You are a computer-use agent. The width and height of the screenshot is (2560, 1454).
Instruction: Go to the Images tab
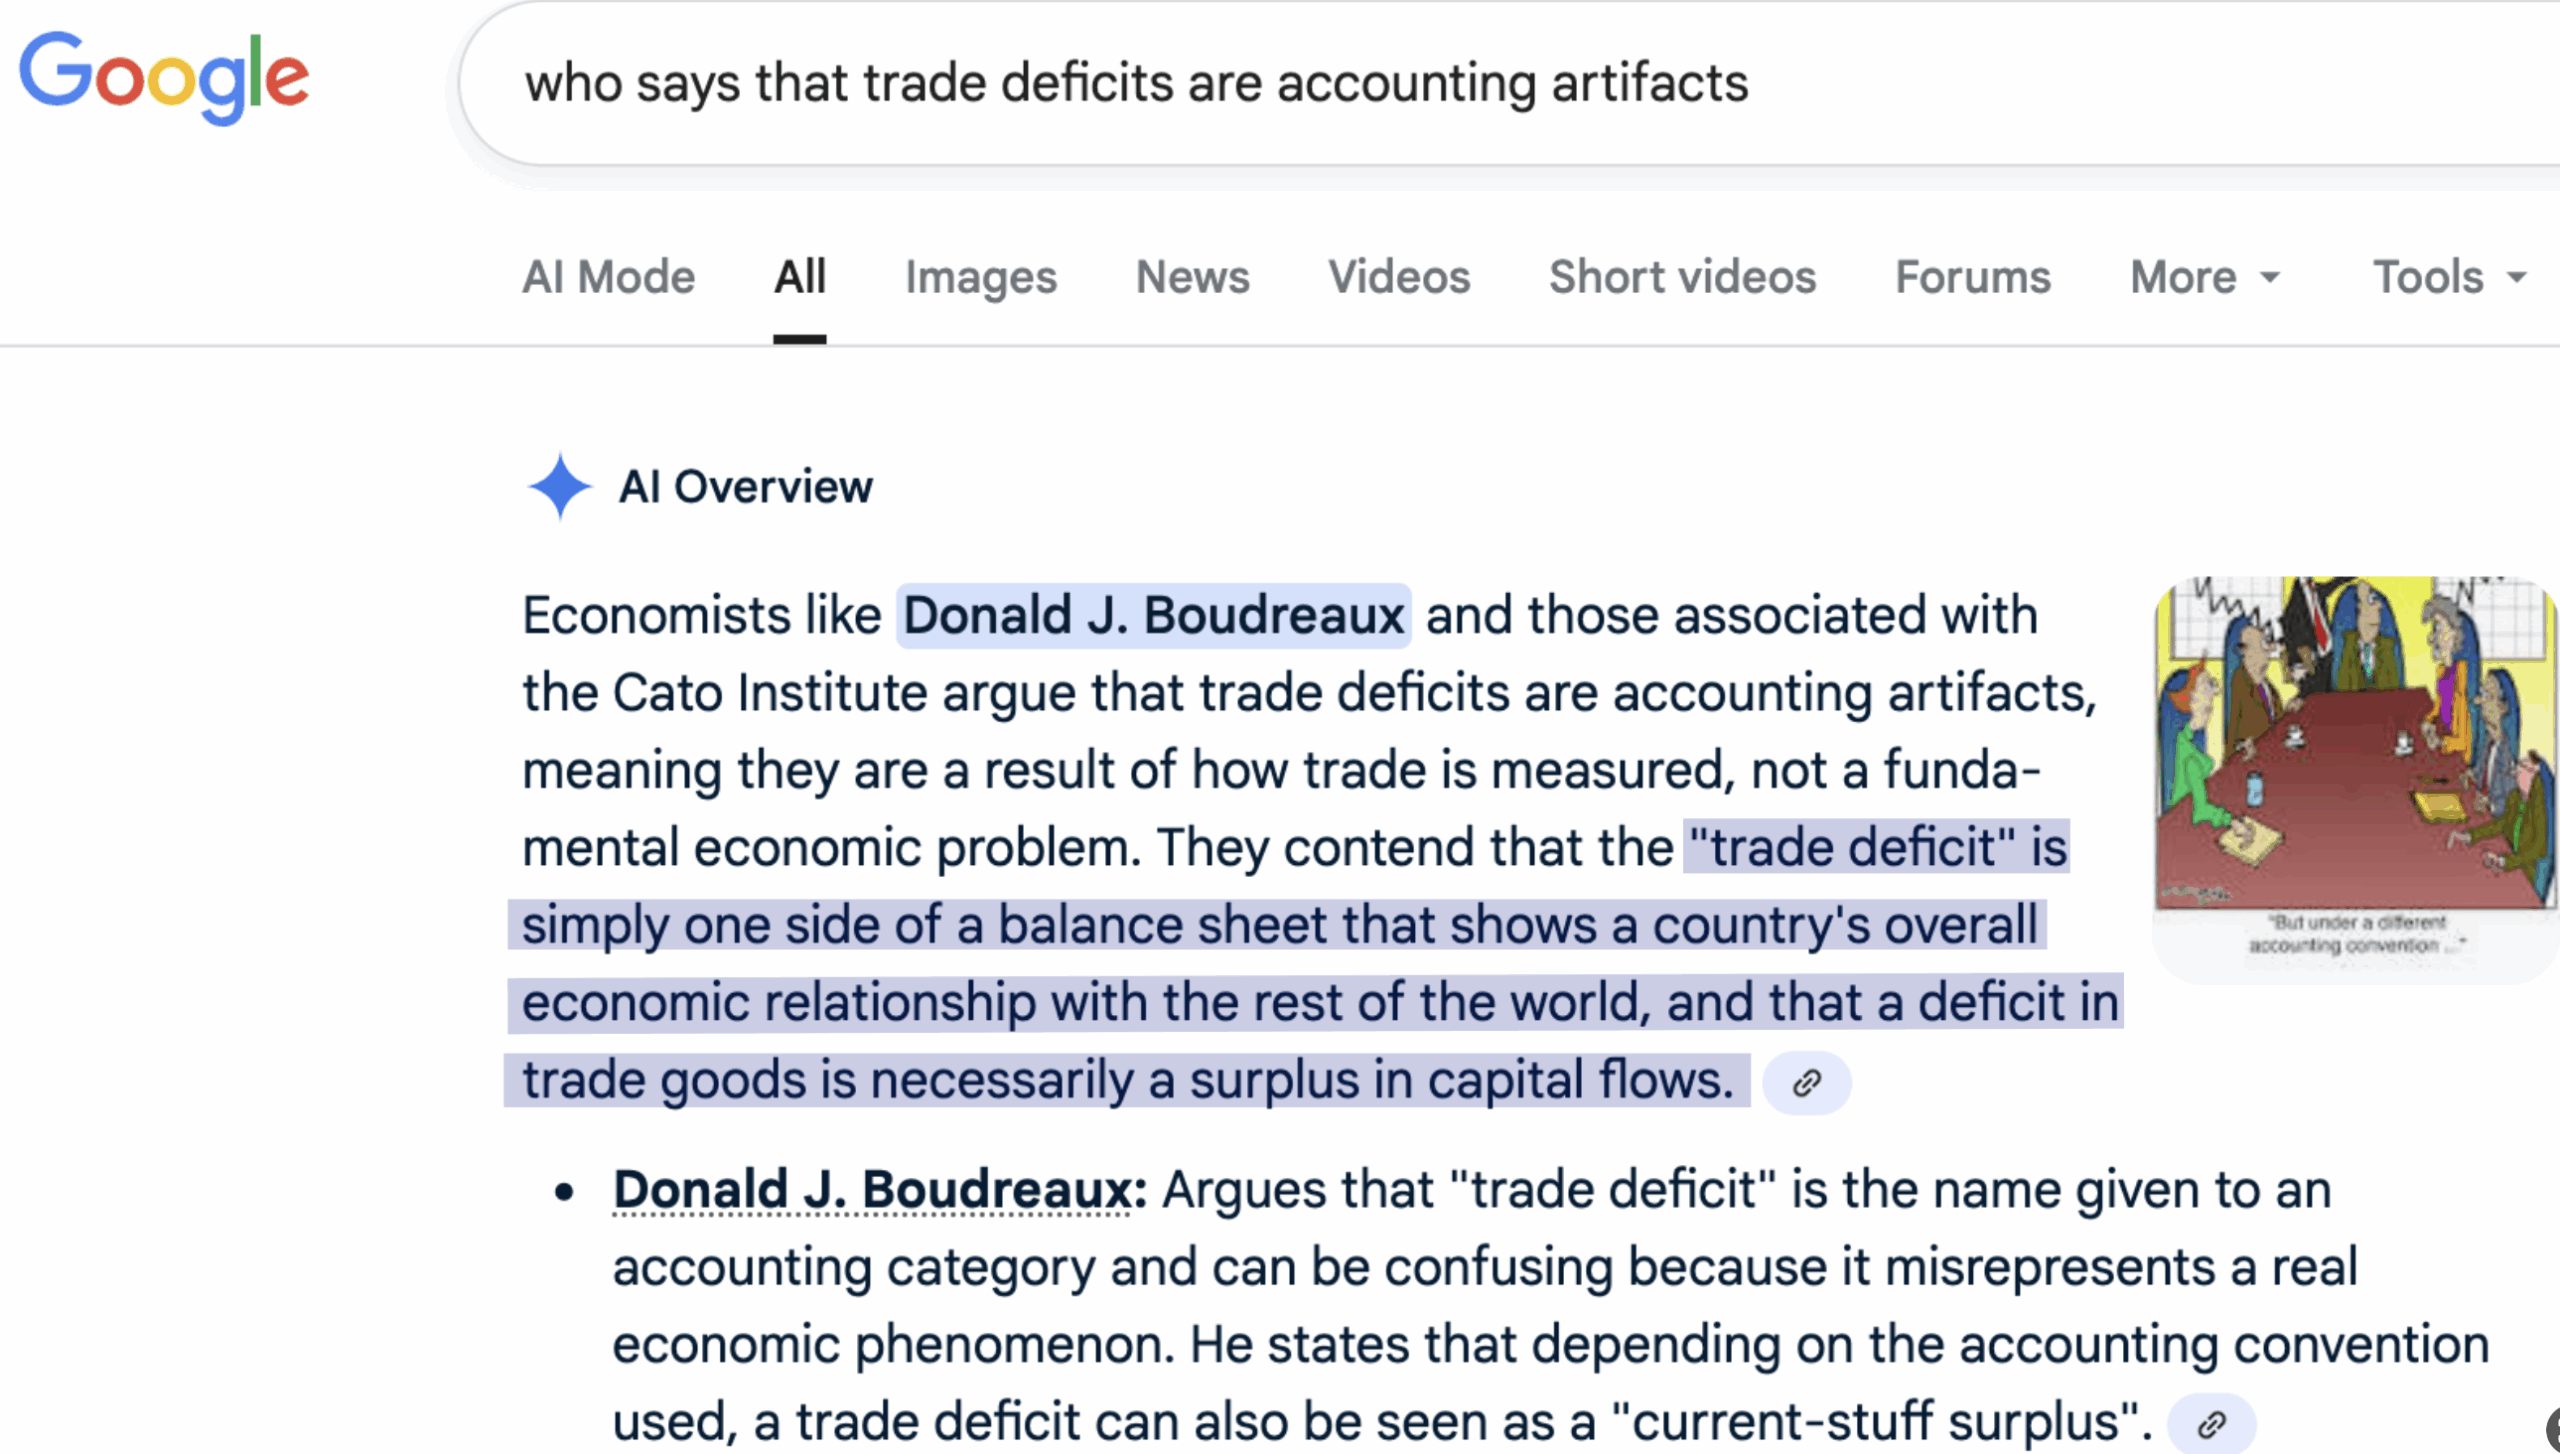pyautogui.click(x=980, y=277)
